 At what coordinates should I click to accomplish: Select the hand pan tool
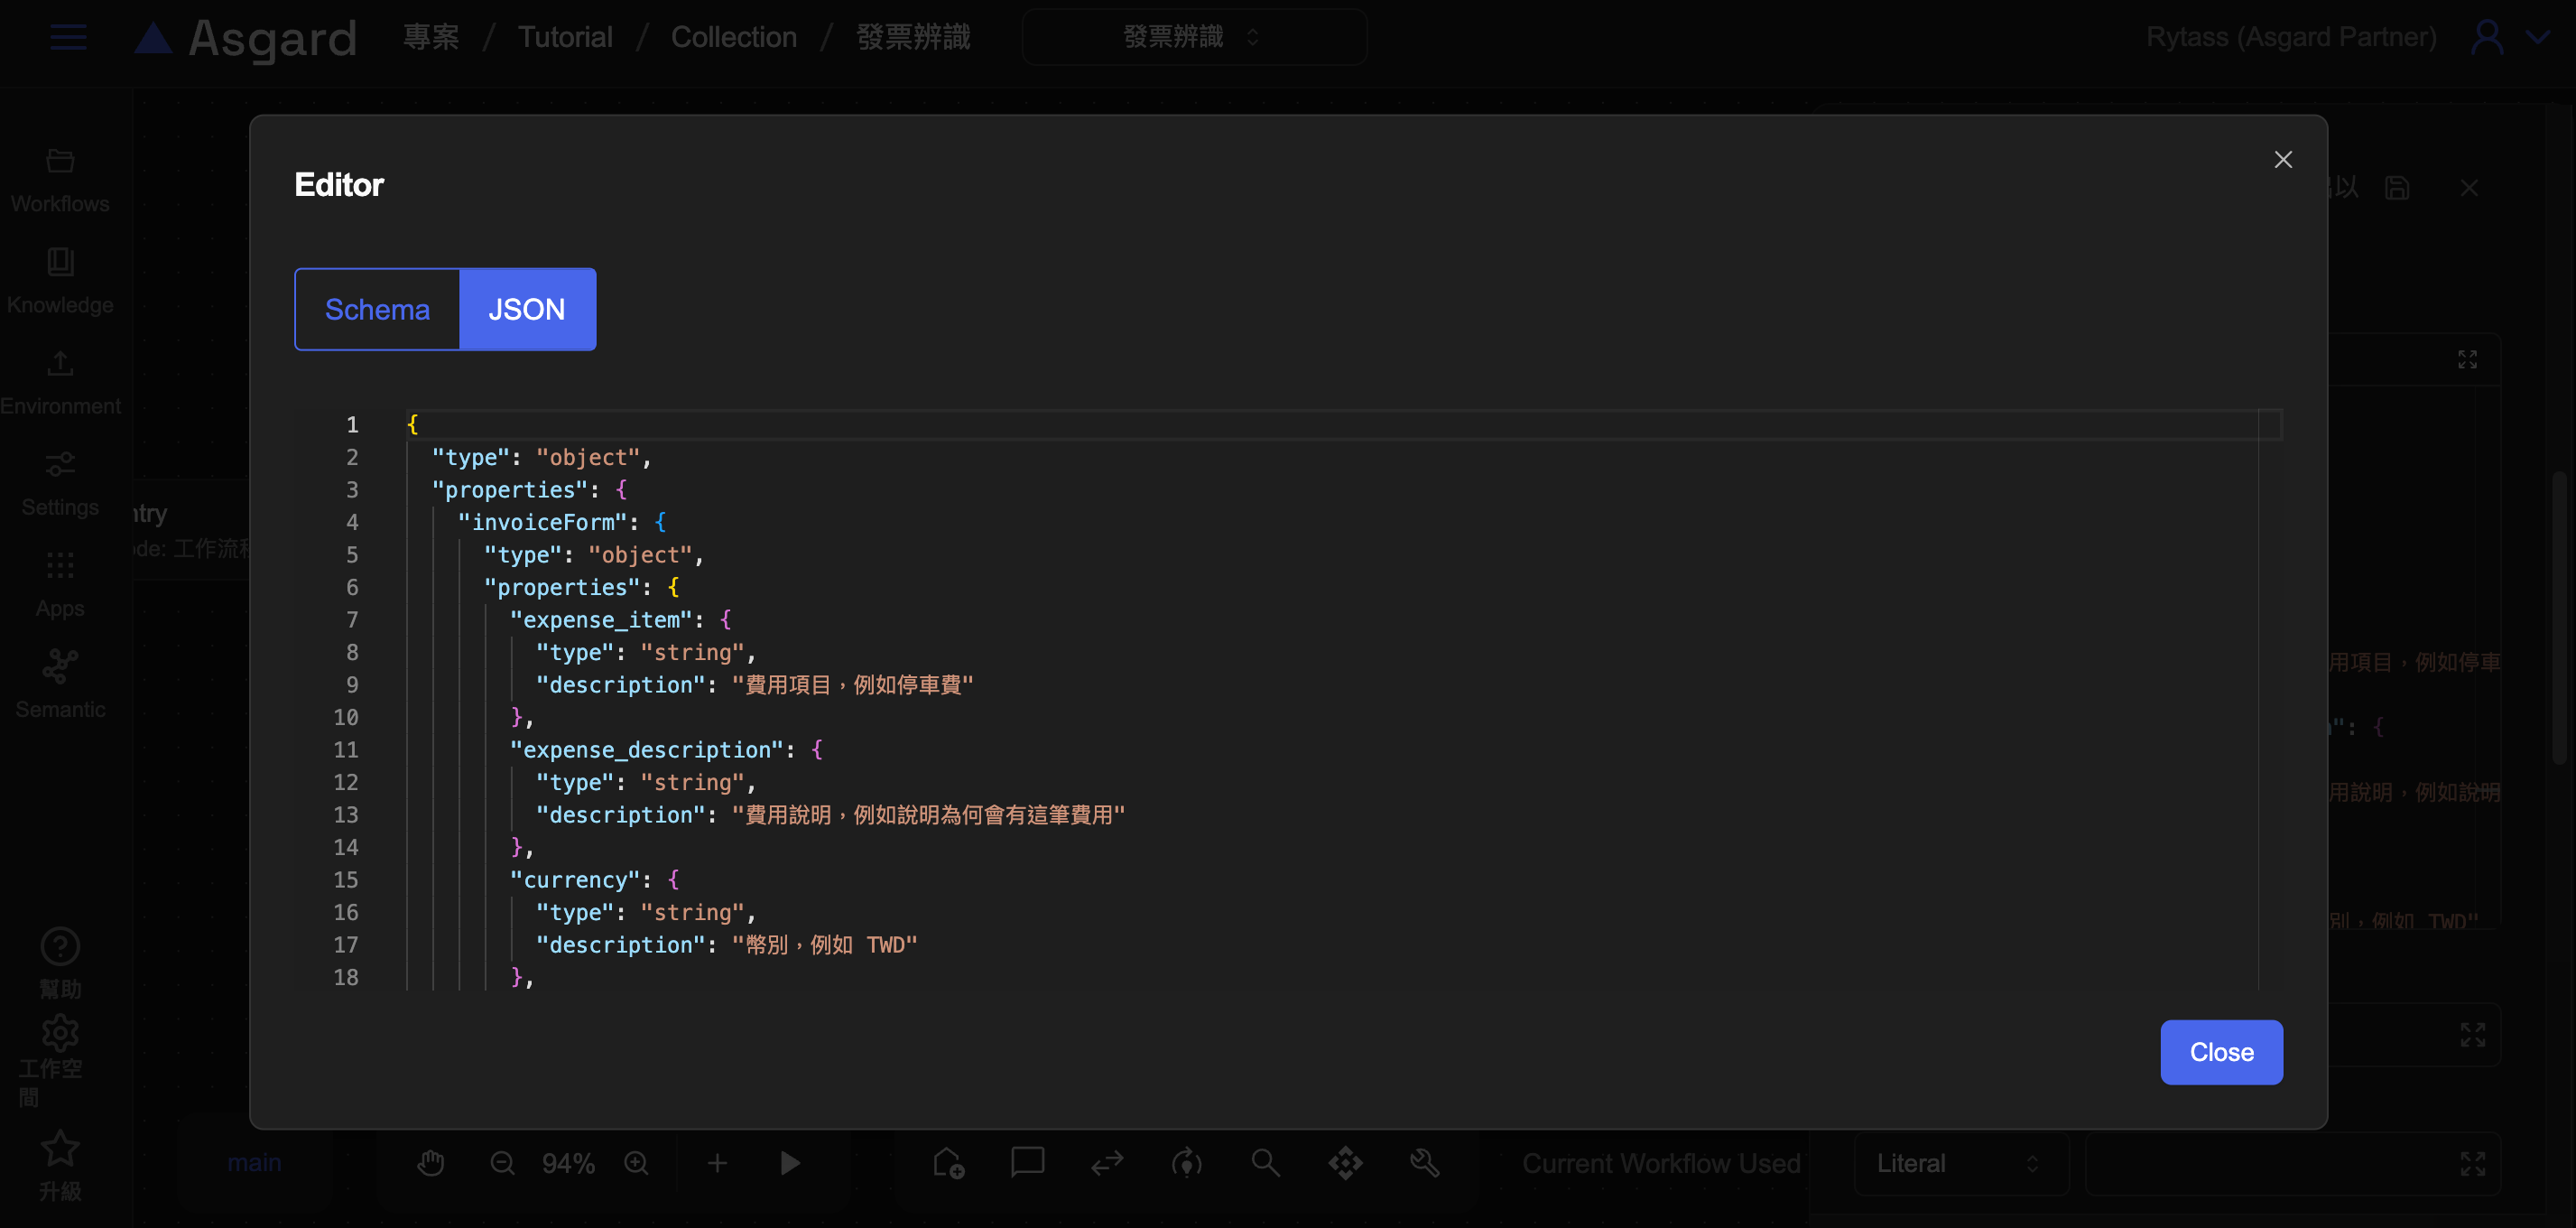pyautogui.click(x=431, y=1163)
